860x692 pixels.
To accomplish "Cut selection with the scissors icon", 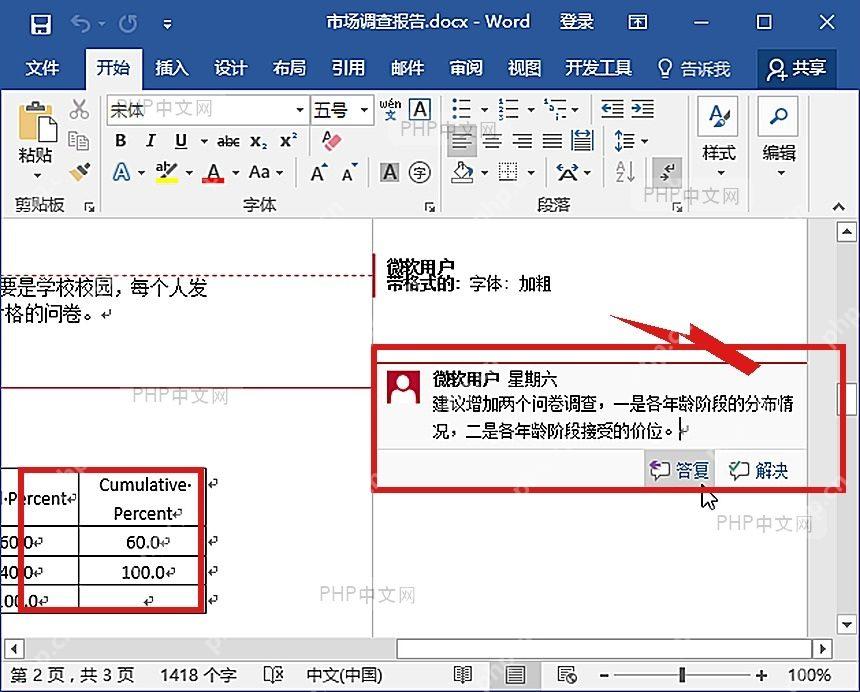I will (x=80, y=109).
